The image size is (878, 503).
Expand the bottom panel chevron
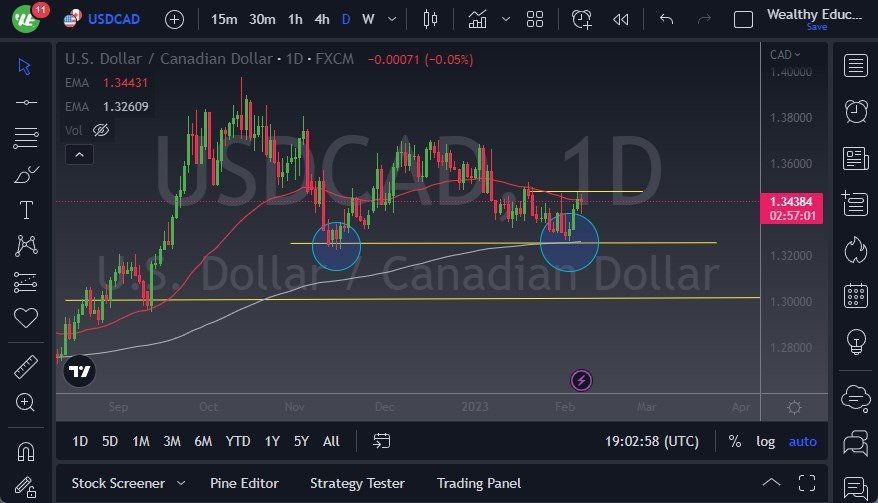pos(771,483)
